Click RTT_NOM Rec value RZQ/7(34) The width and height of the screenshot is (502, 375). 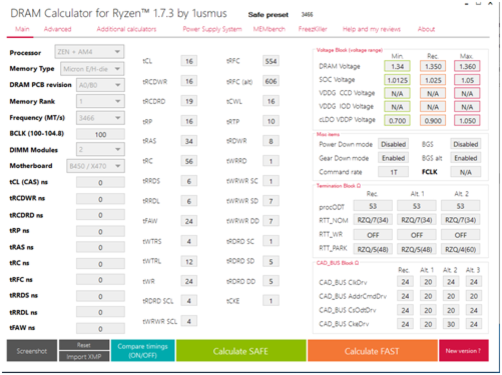pyautogui.click(x=373, y=220)
